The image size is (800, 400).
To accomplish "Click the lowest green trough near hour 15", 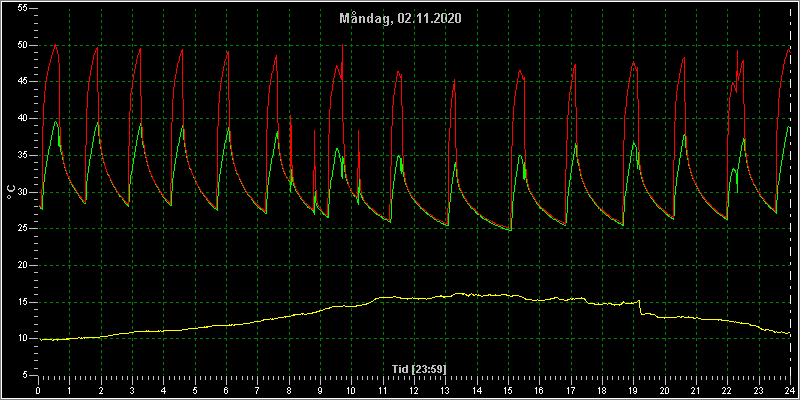I will click(x=509, y=230).
